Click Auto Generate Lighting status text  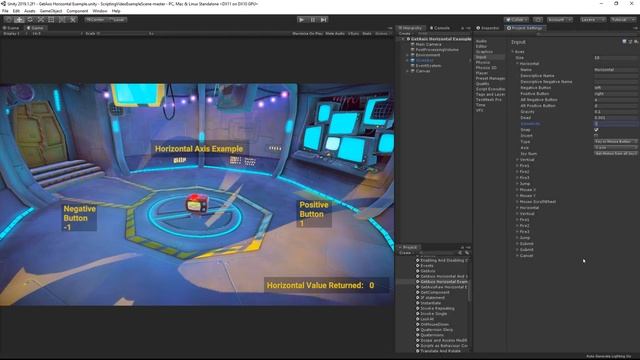pyautogui.click(x=609, y=356)
